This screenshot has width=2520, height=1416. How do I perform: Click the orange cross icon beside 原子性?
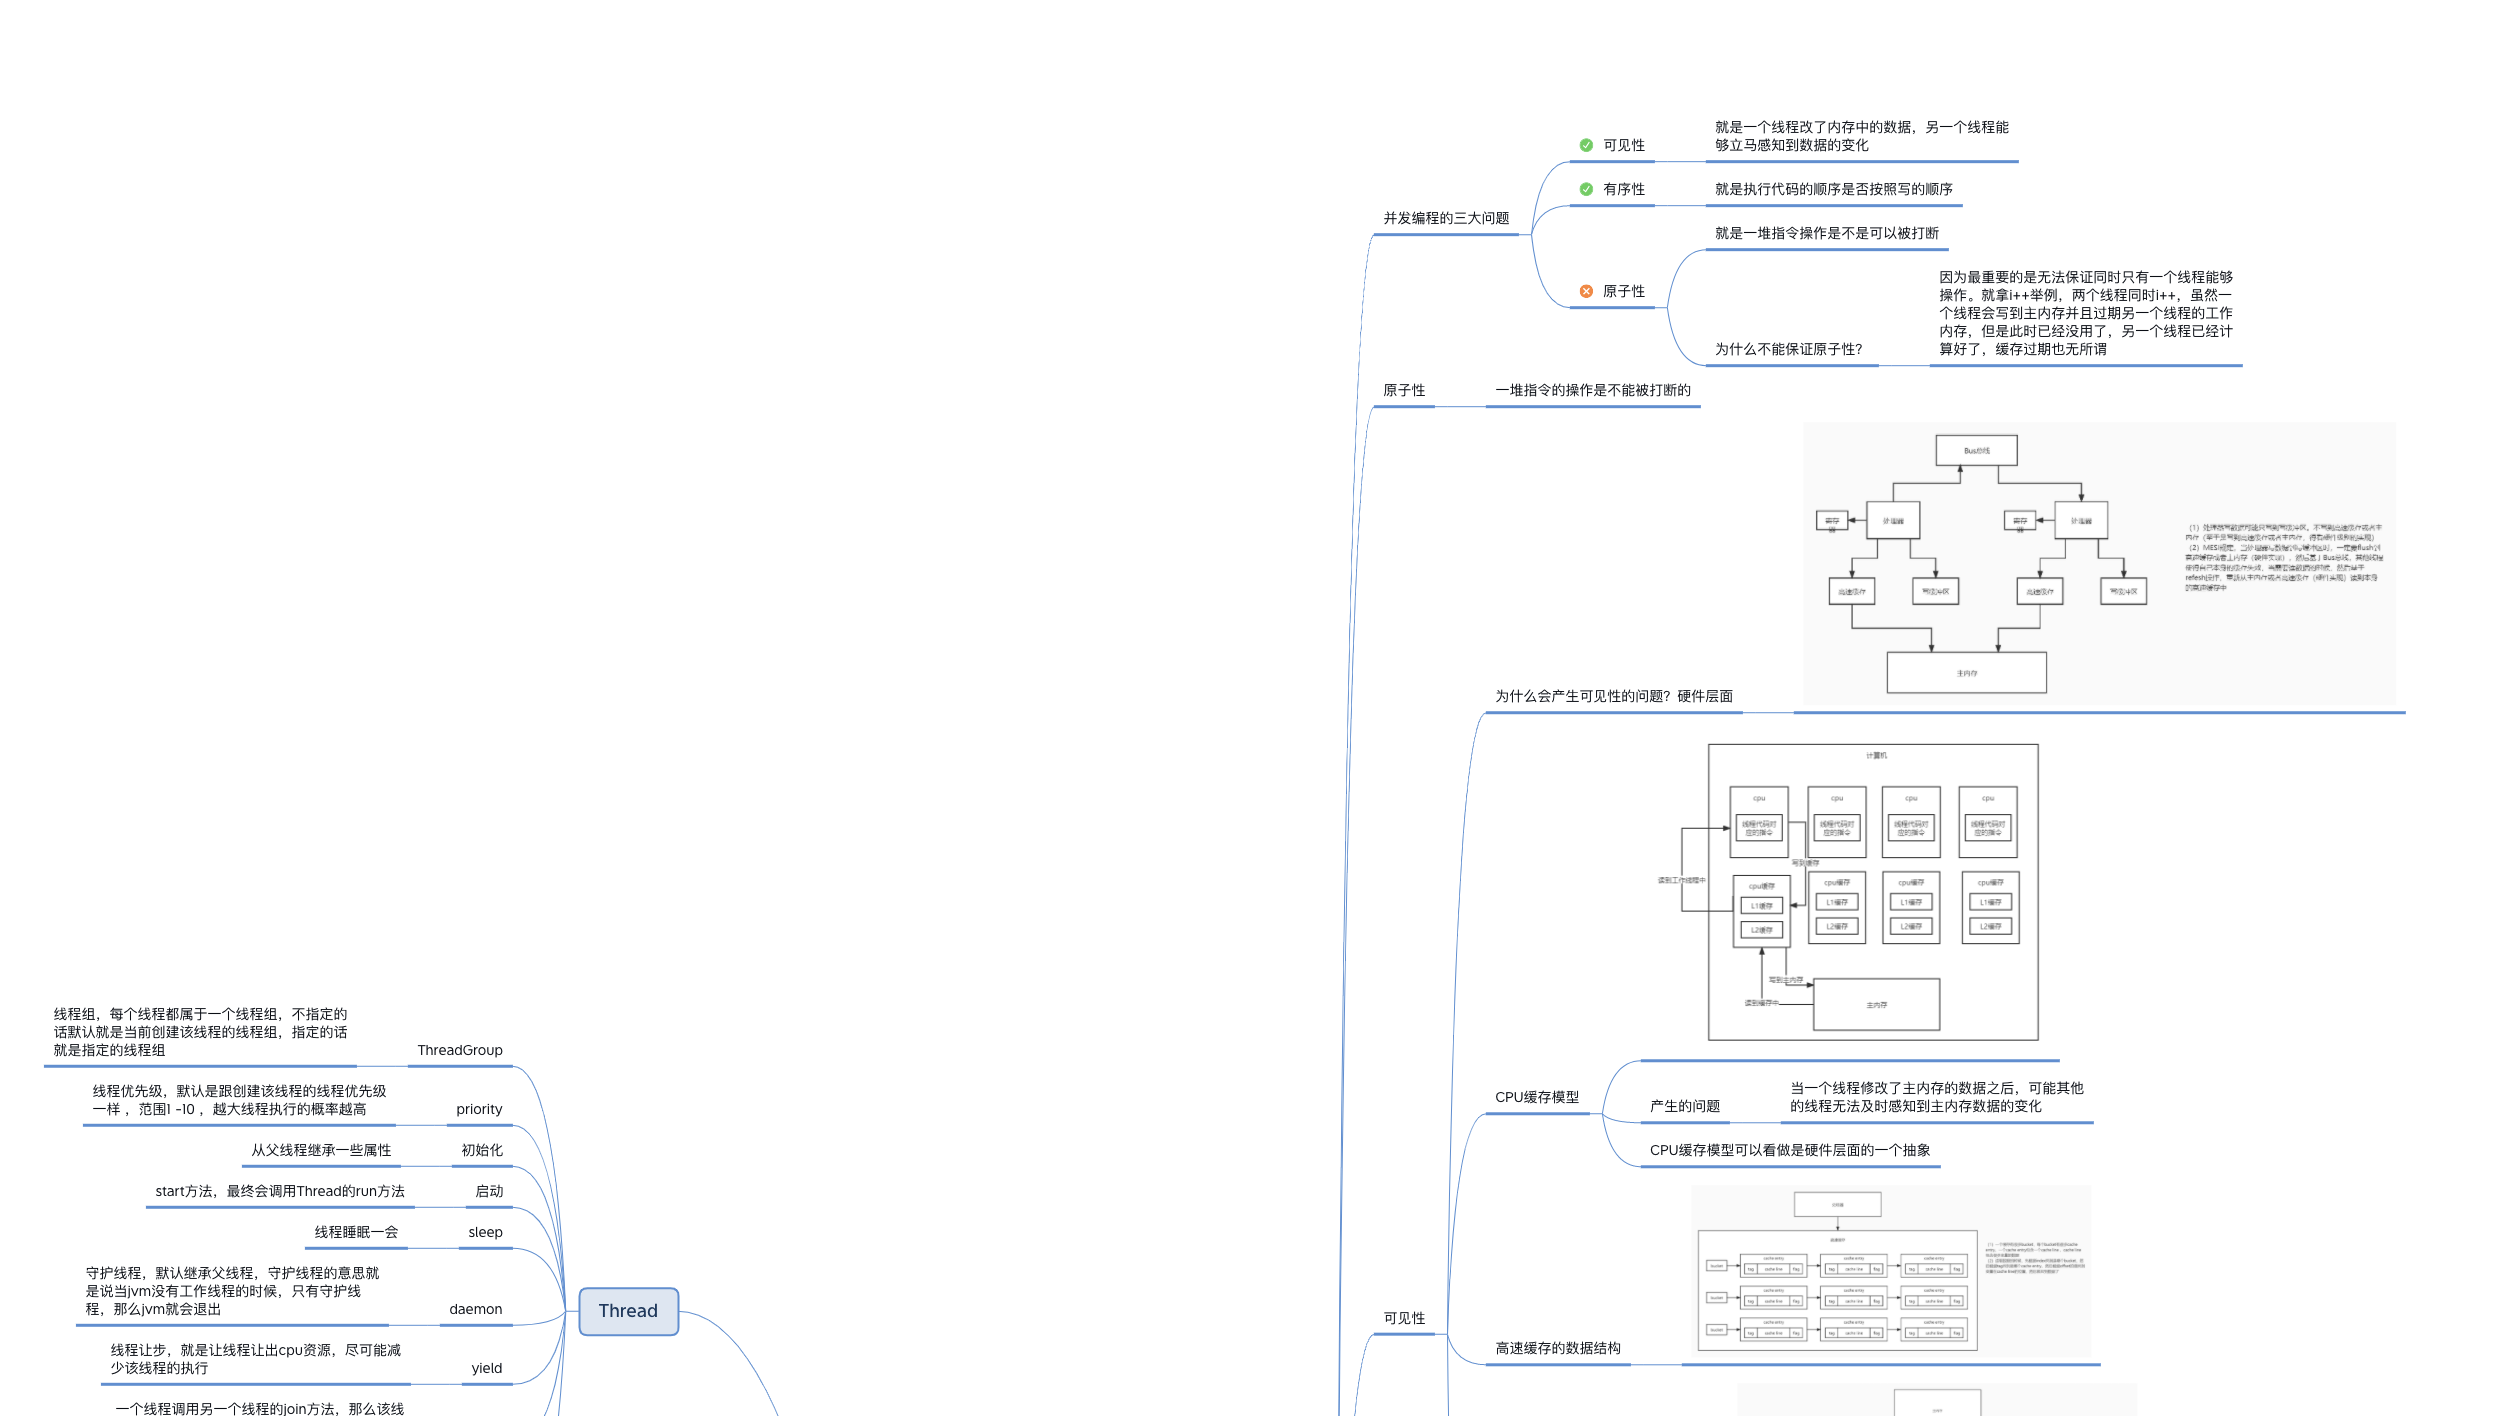coord(1586,291)
